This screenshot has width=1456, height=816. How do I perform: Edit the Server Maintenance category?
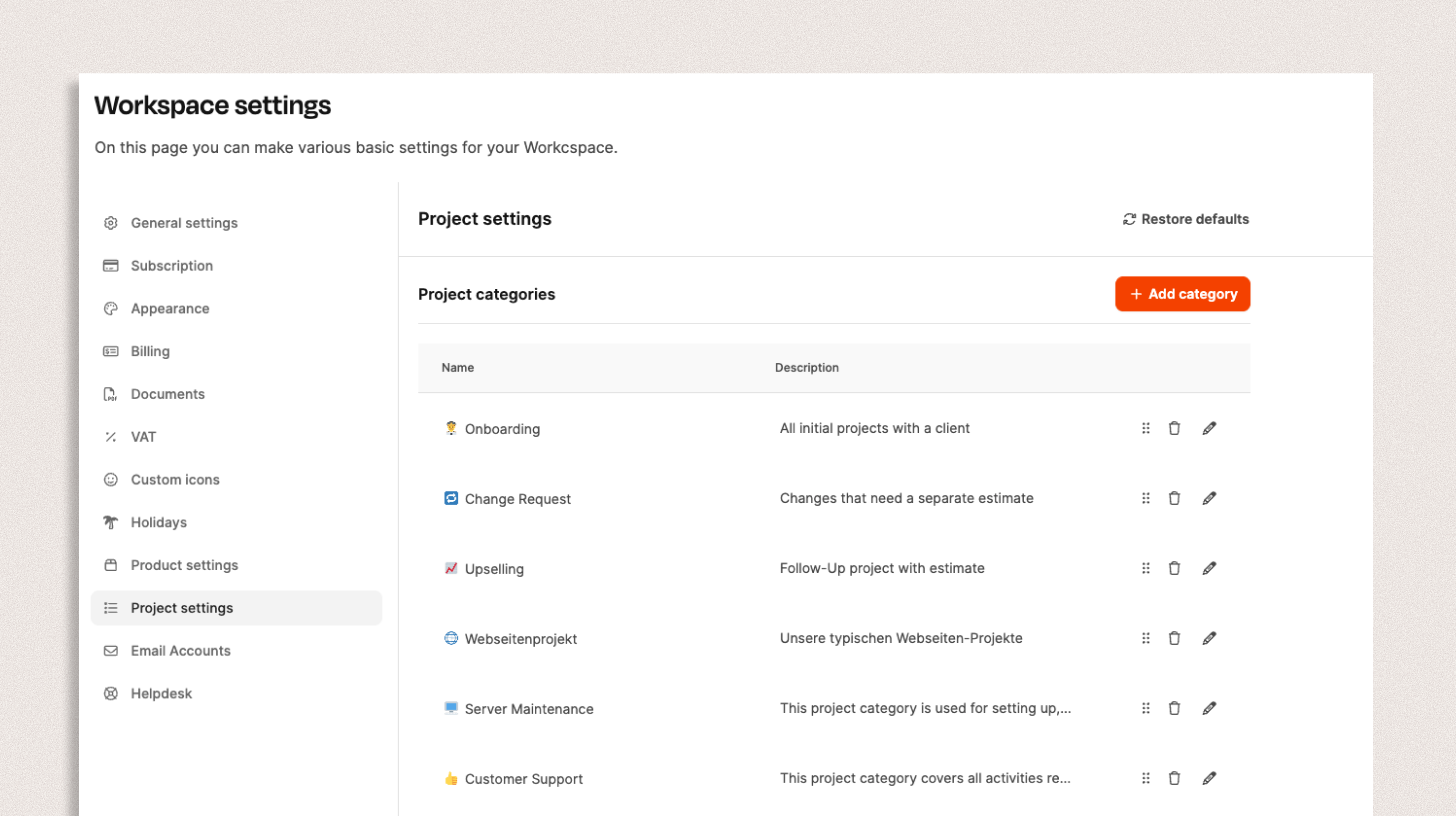click(1209, 708)
